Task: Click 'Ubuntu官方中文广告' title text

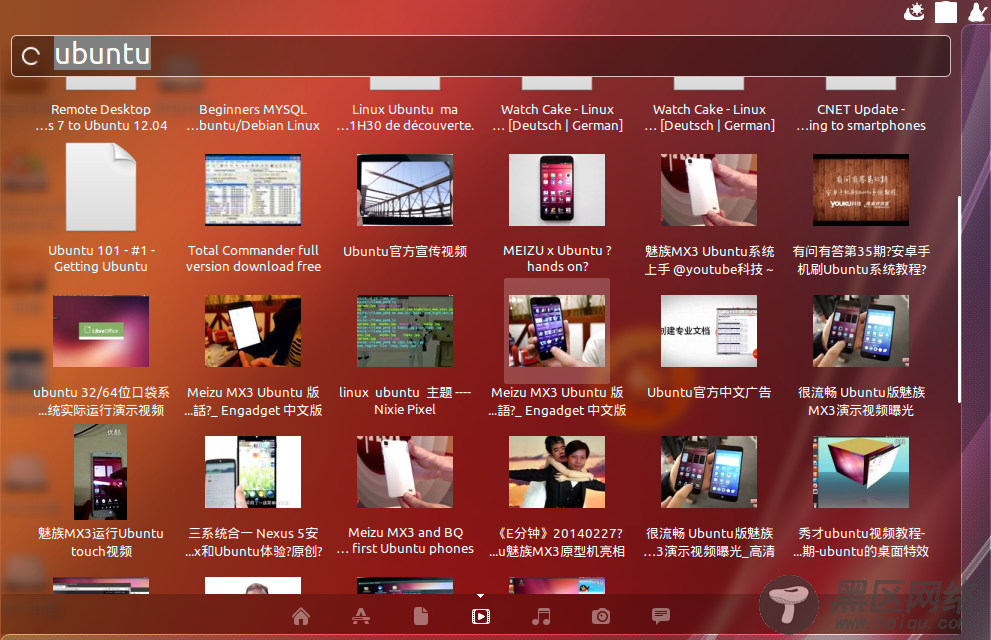Action: click(x=708, y=392)
